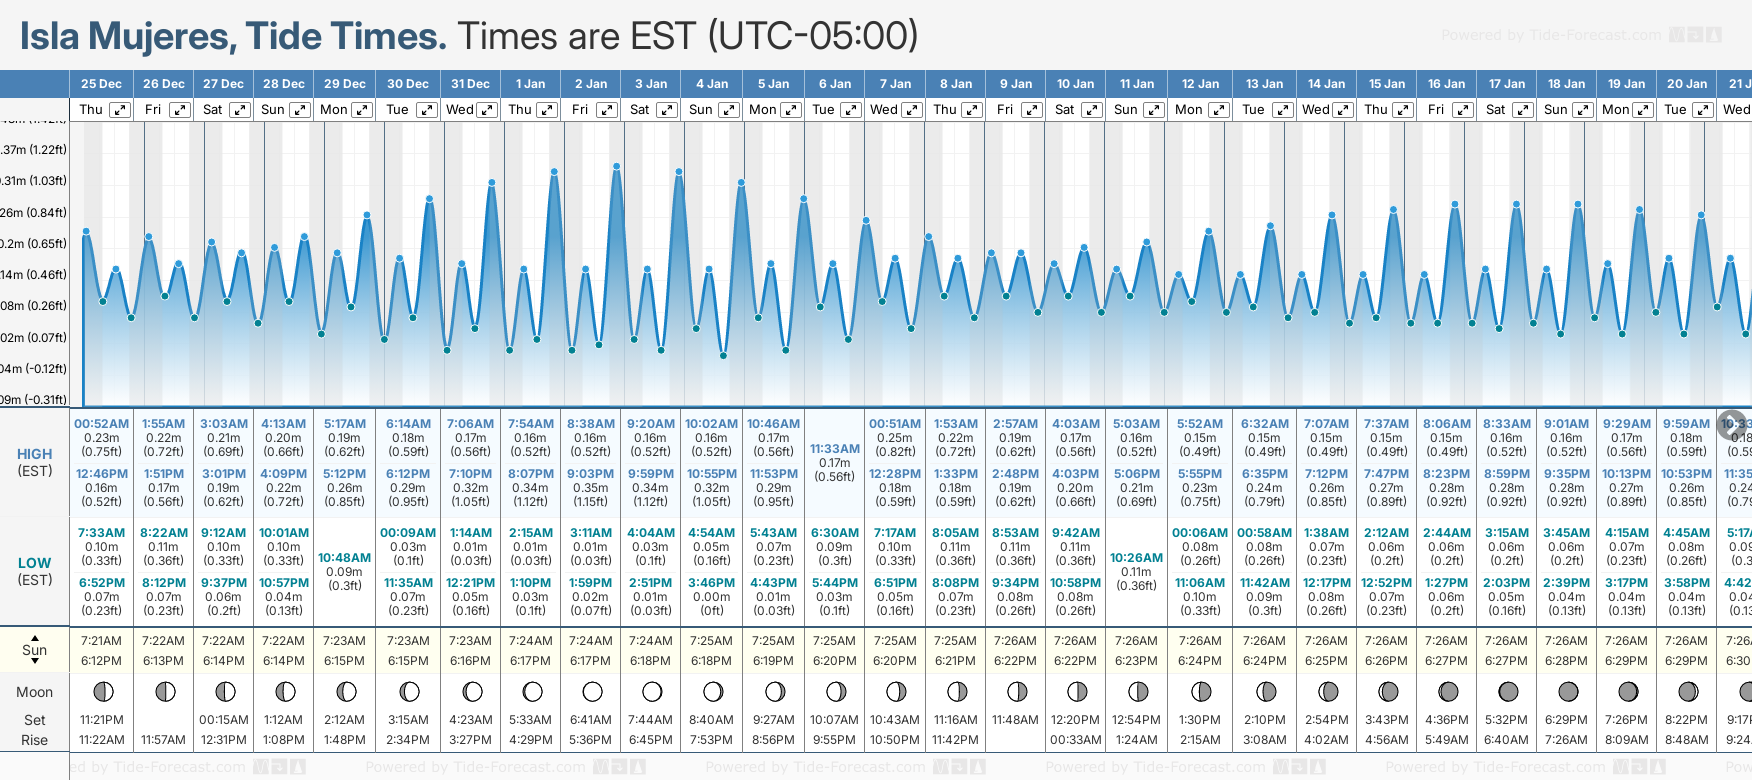
Task: Click the scroll-right arrow on the tide table
Action: click(x=1732, y=424)
